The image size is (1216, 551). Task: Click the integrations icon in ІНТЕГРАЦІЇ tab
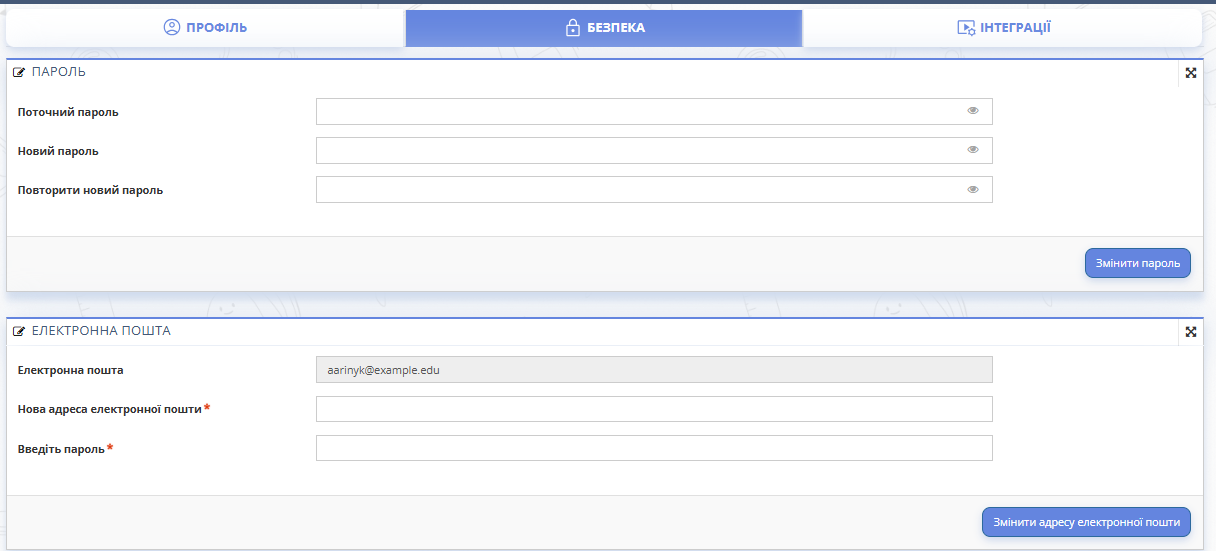pos(966,28)
